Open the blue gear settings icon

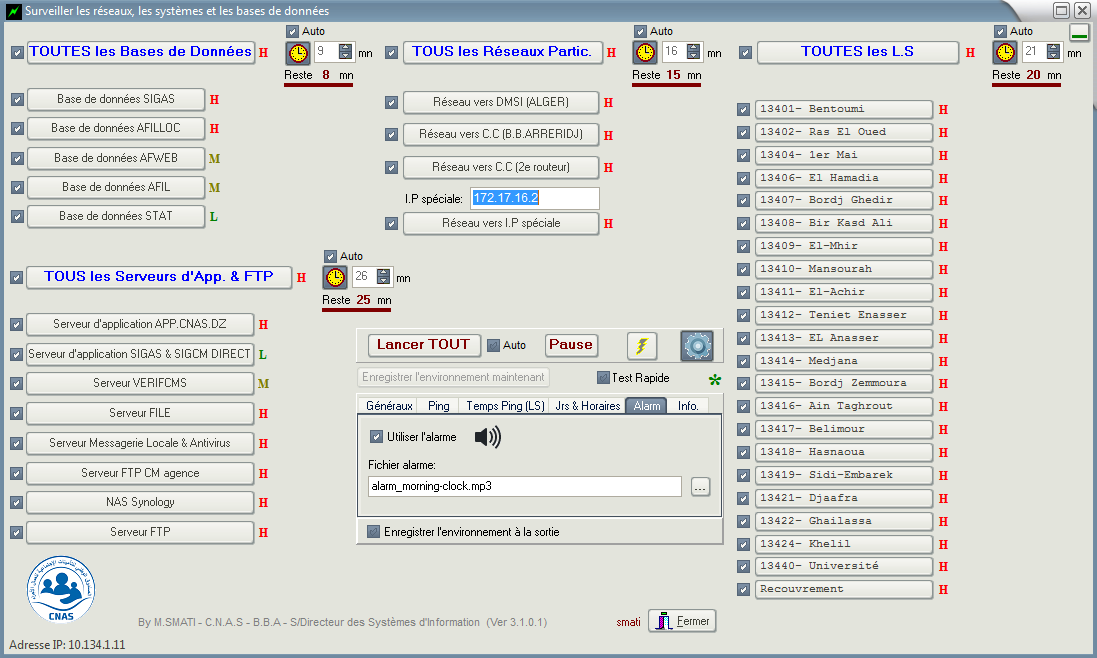(697, 345)
